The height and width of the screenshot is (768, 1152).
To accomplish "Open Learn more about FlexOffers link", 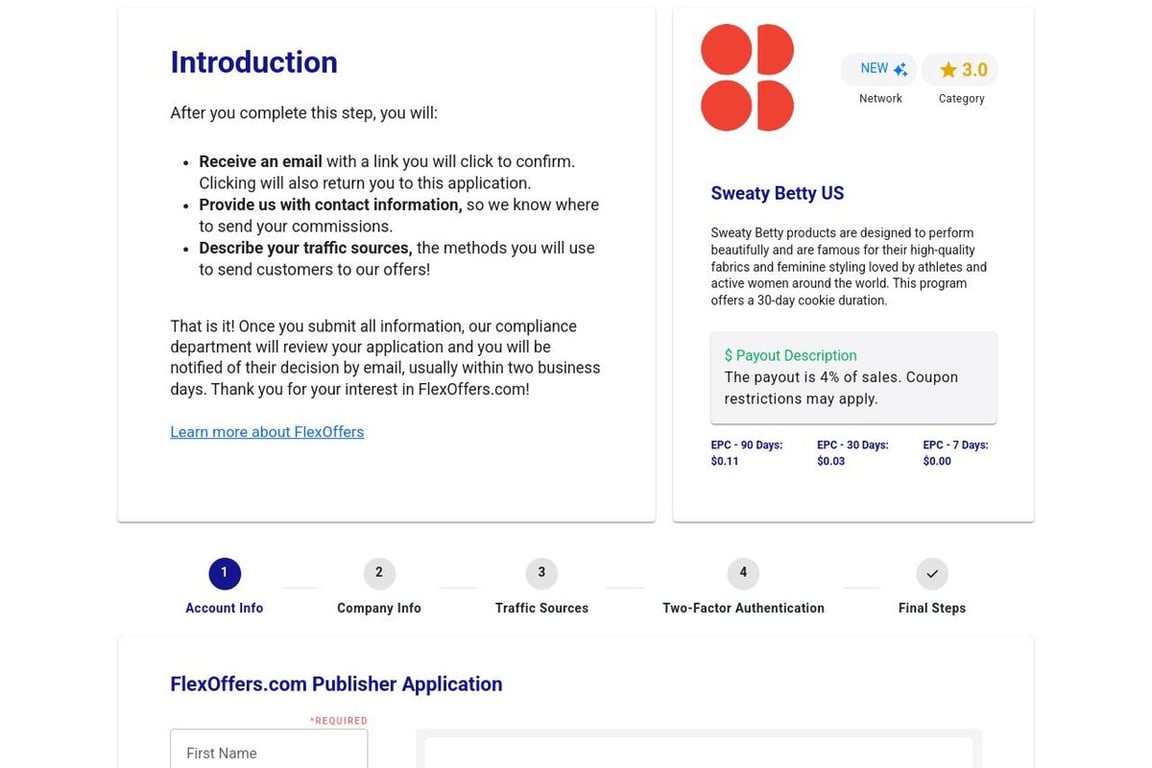I will coord(267,432).
